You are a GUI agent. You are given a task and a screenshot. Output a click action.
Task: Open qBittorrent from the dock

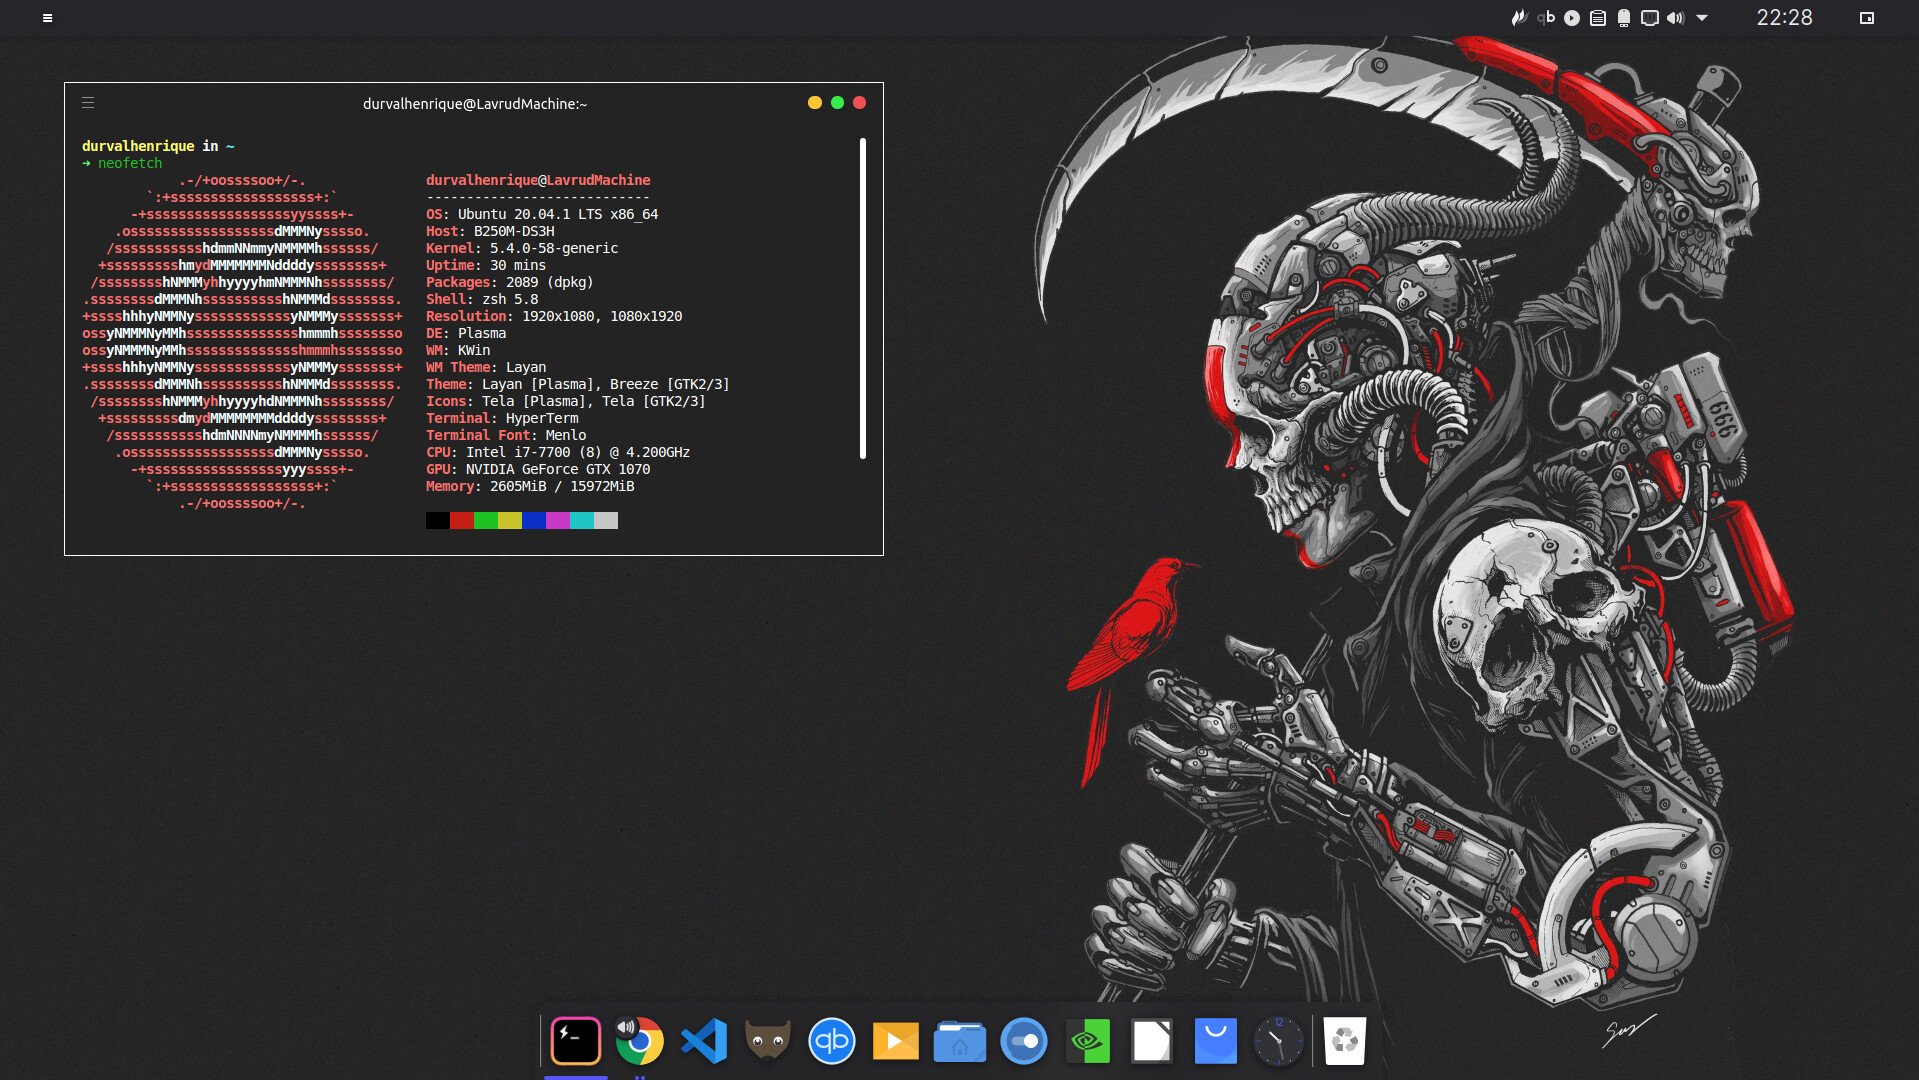(831, 1041)
